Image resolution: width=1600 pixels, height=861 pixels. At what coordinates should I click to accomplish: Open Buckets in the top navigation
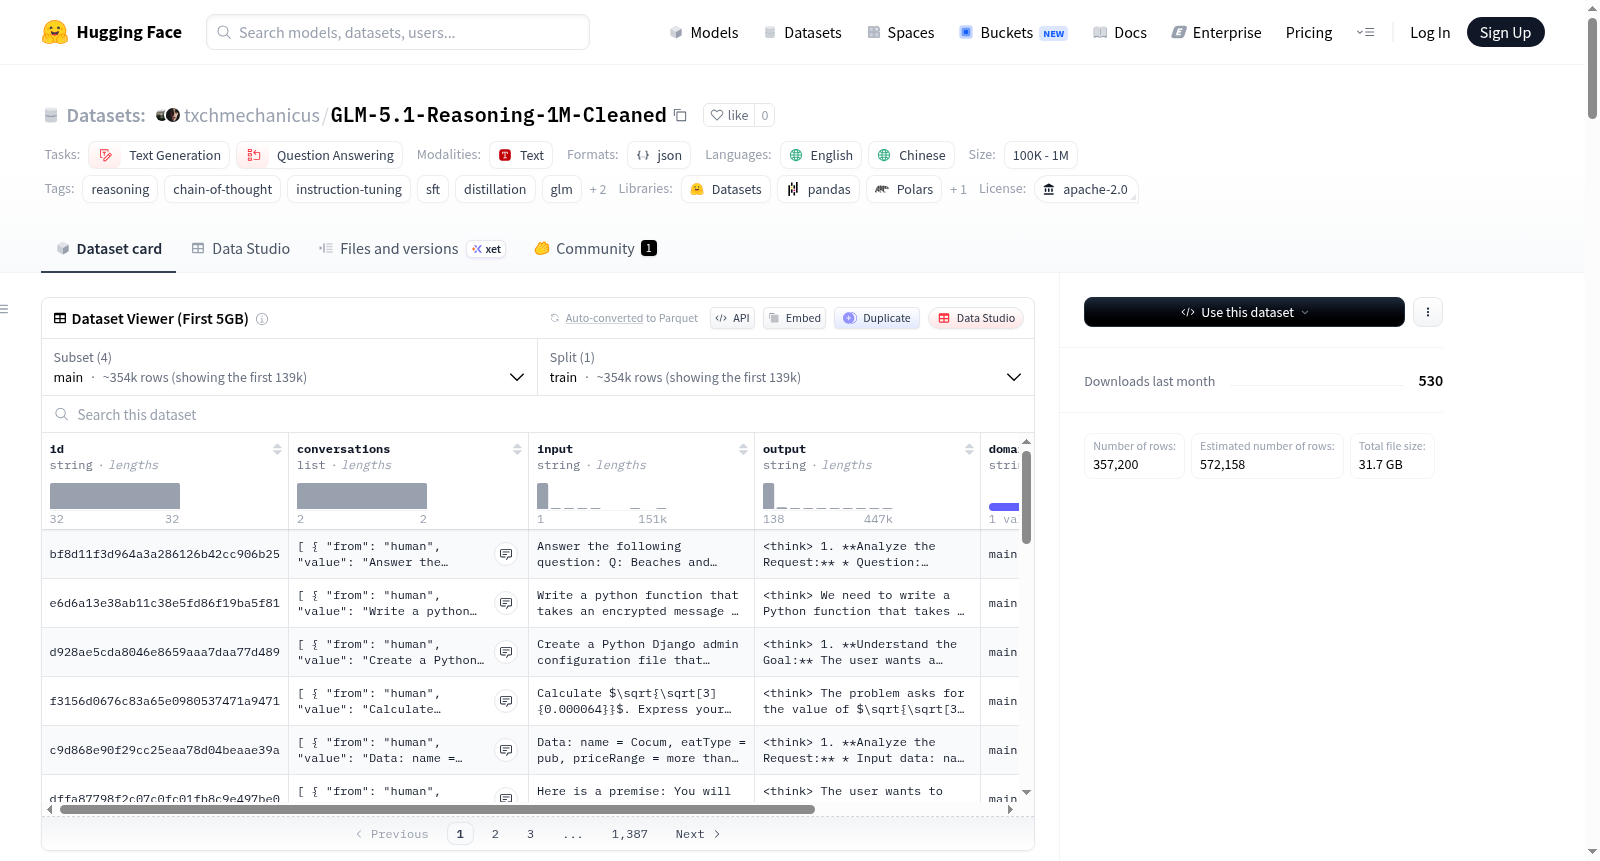(x=1013, y=32)
